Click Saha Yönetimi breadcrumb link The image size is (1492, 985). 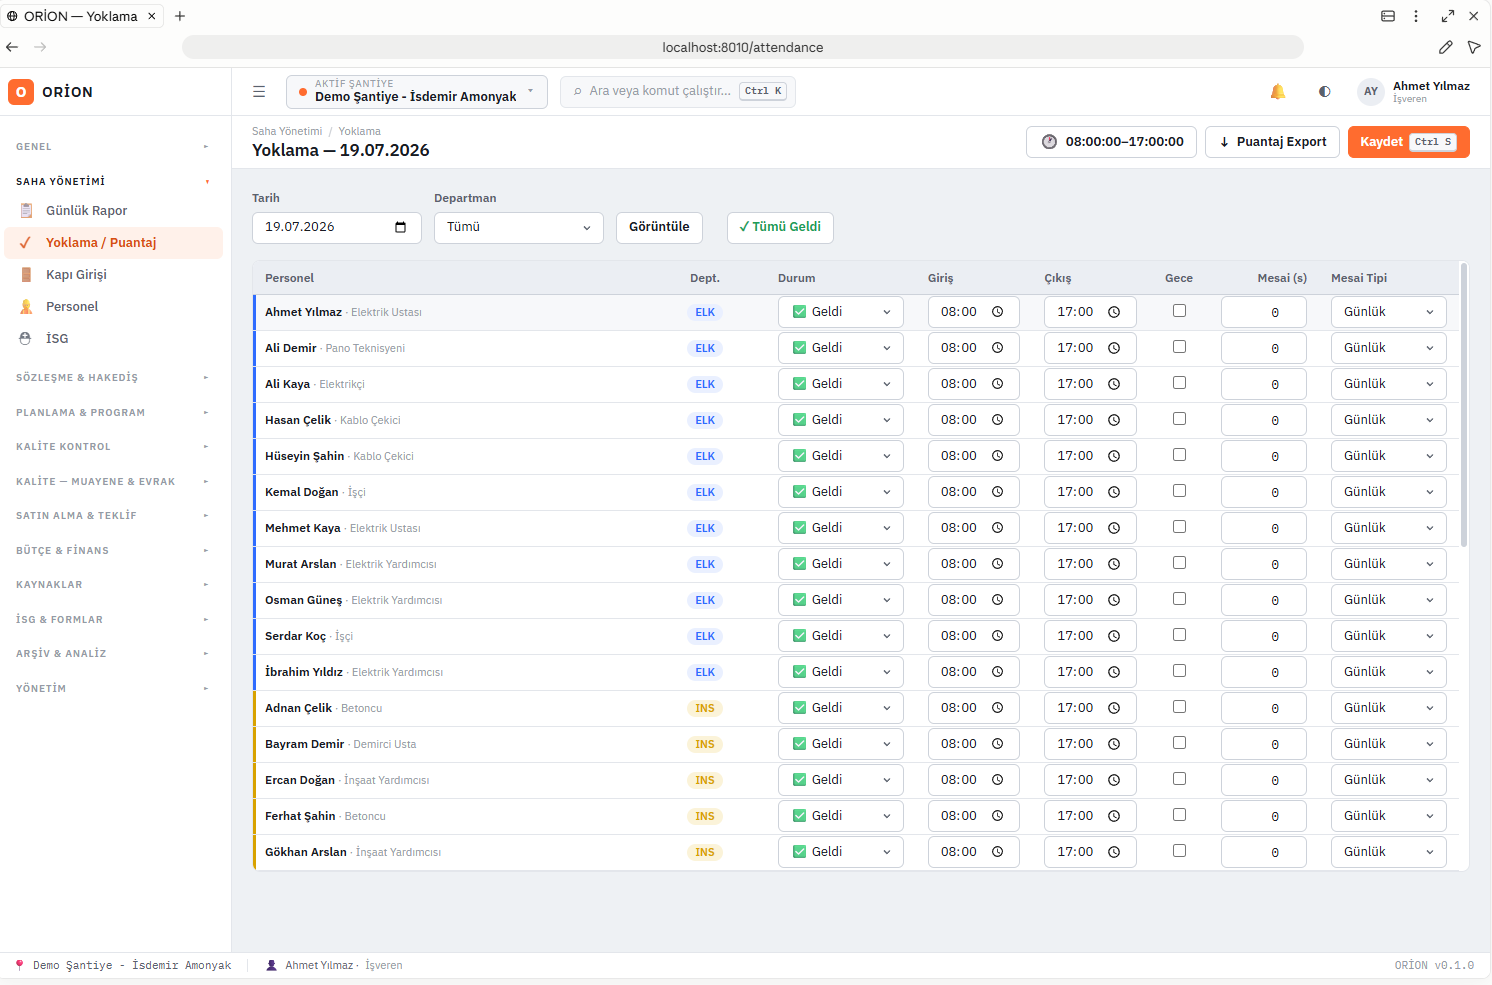coord(287,131)
